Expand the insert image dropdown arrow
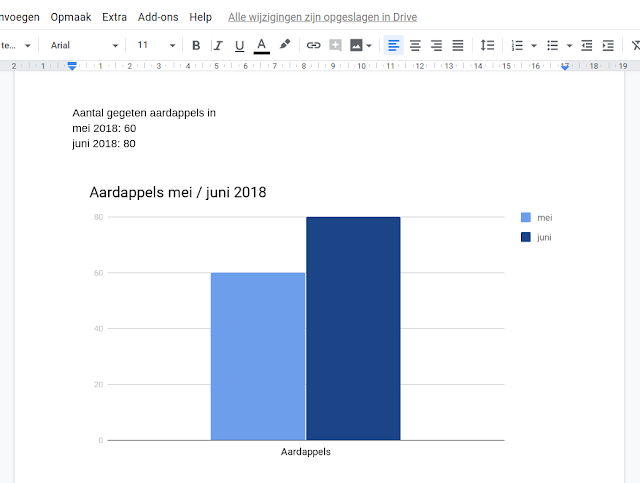 click(369, 45)
